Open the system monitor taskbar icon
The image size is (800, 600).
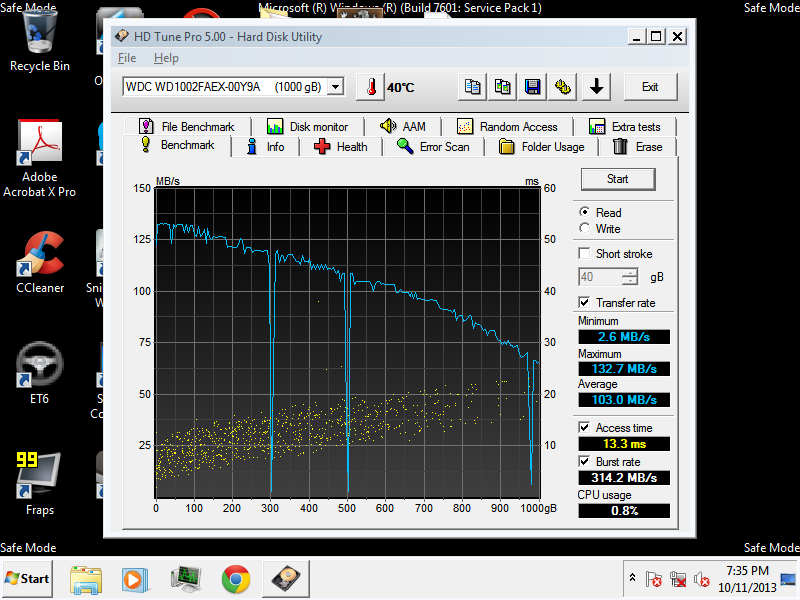tap(186, 580)
